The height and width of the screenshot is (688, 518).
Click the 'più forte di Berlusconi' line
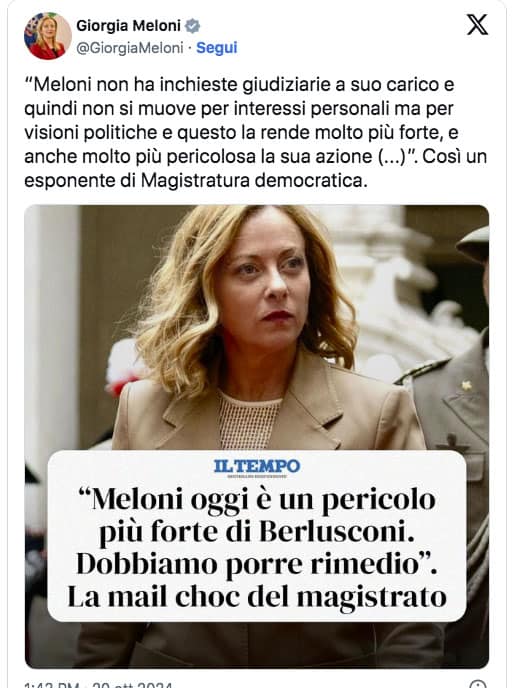pos(257,532)
